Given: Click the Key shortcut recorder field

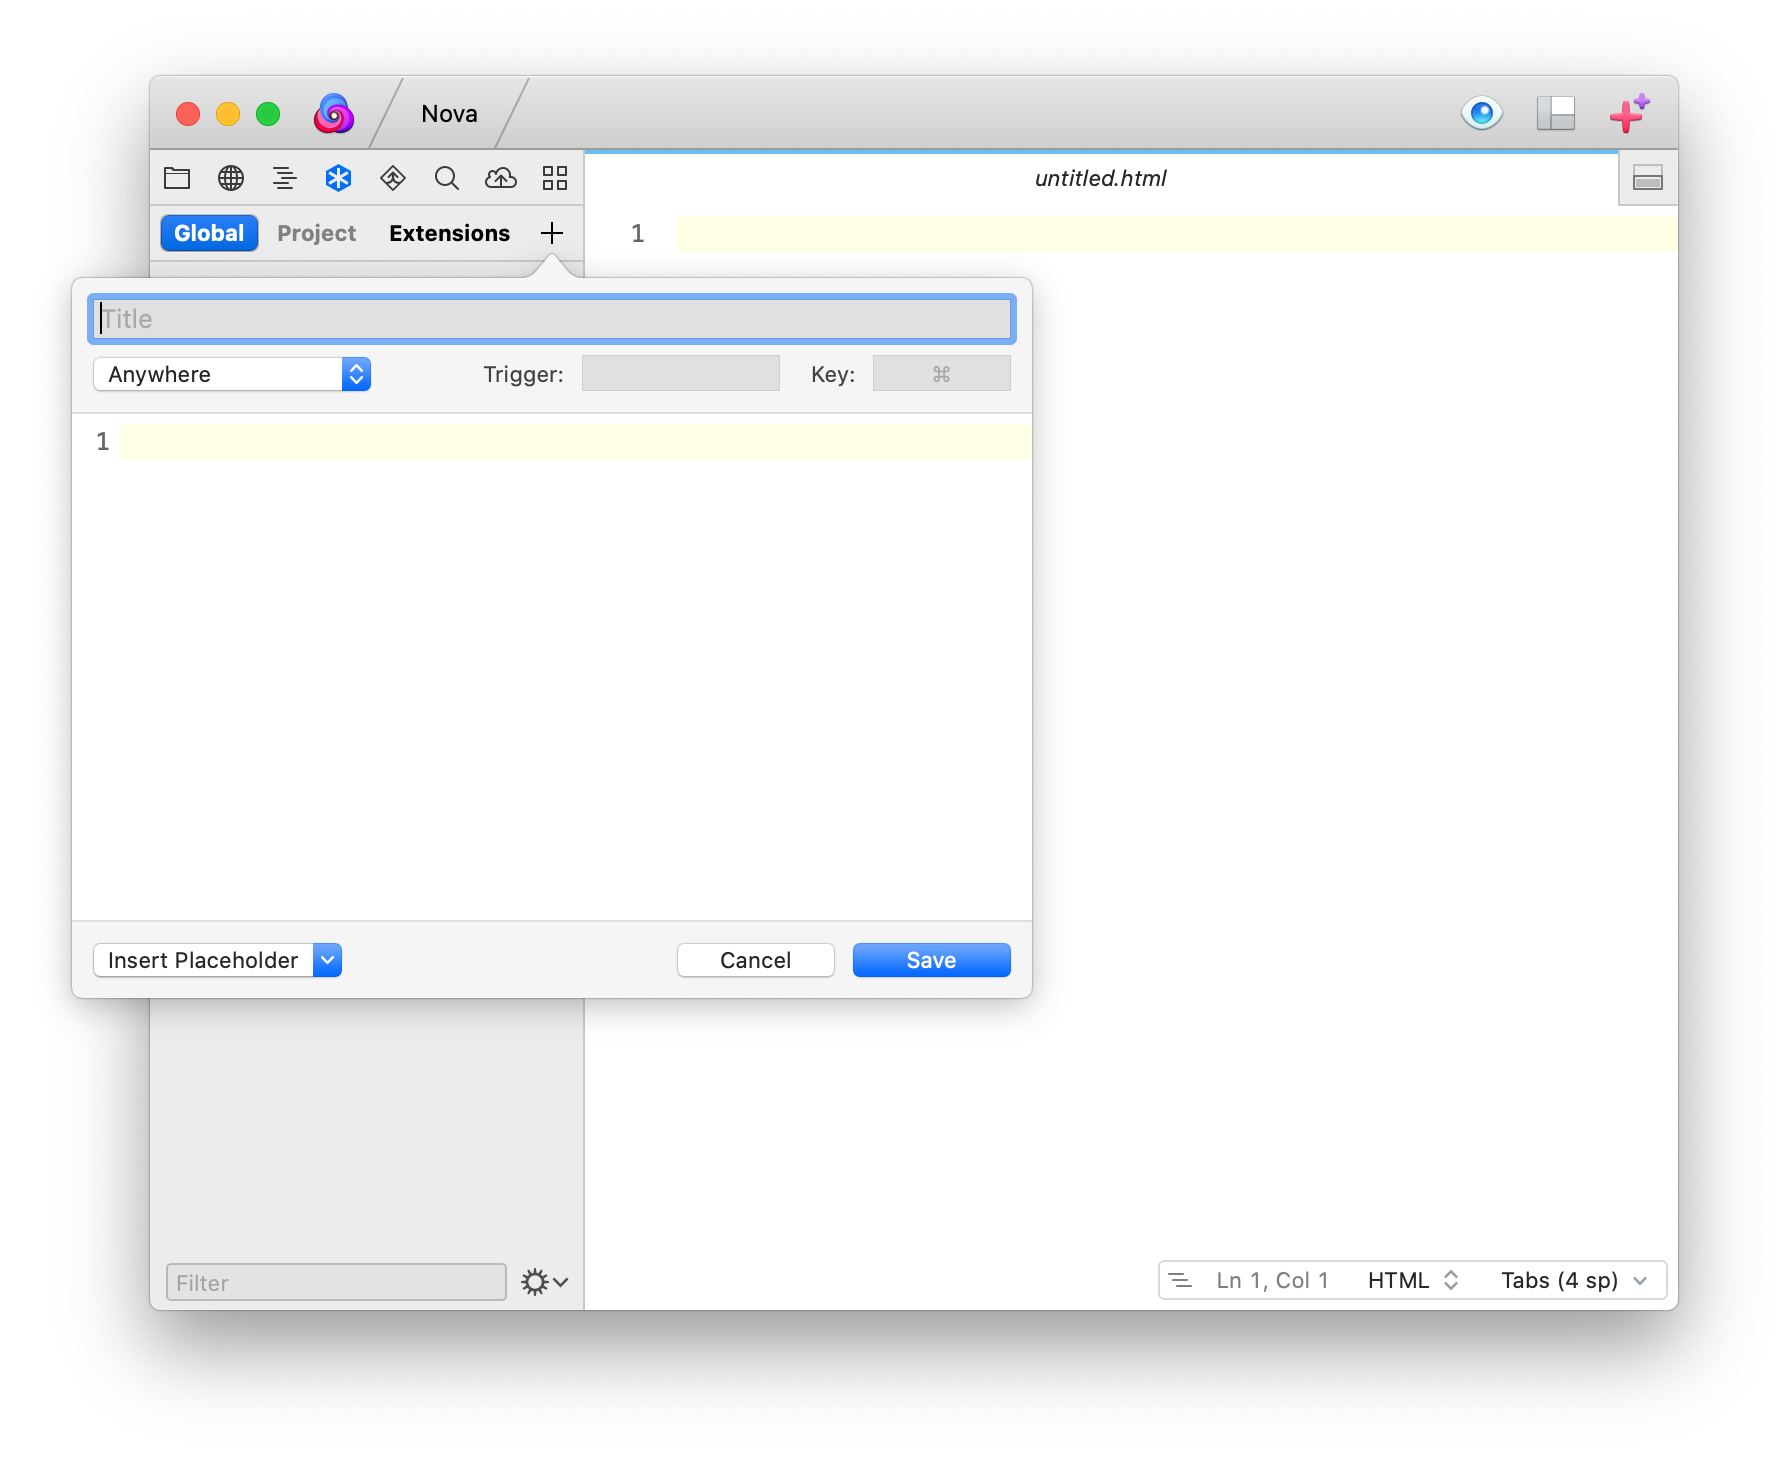Looking at the screenshot, I should click(x=942, y=374).
